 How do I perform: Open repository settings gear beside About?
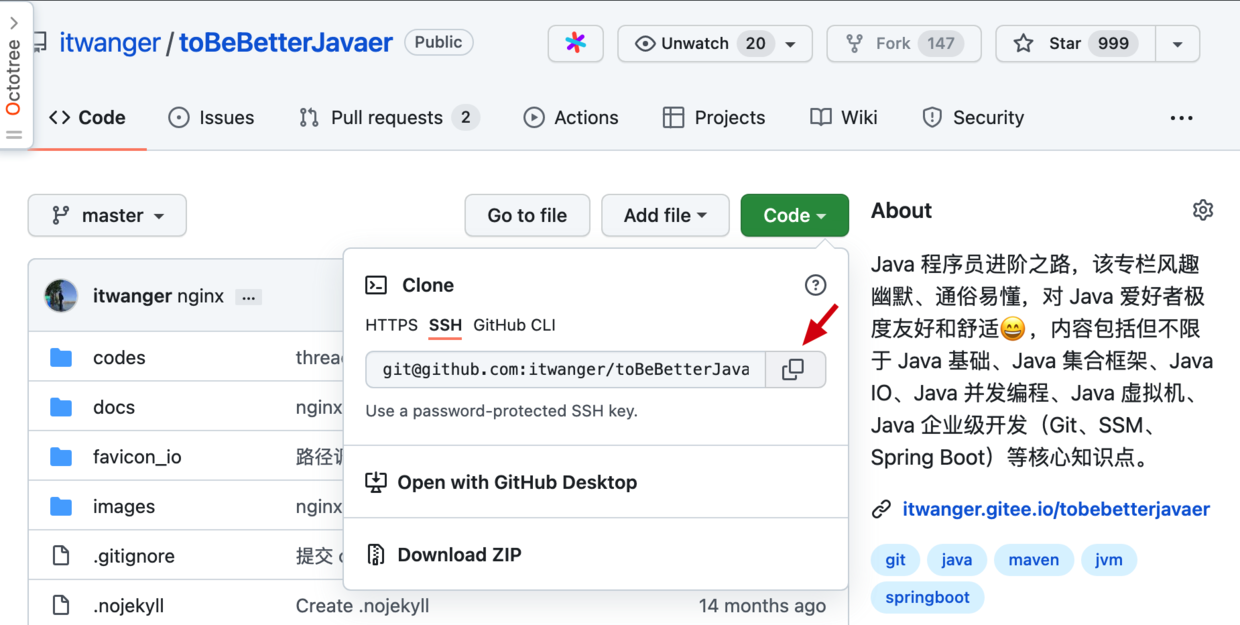[1202, 210]
